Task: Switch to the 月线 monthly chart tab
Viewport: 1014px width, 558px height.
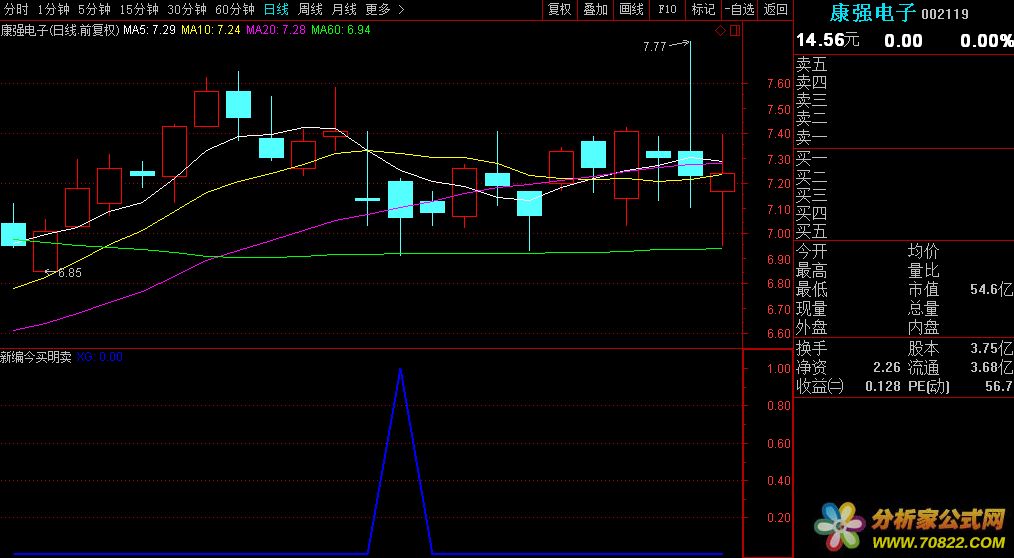Action: point(344,9)
